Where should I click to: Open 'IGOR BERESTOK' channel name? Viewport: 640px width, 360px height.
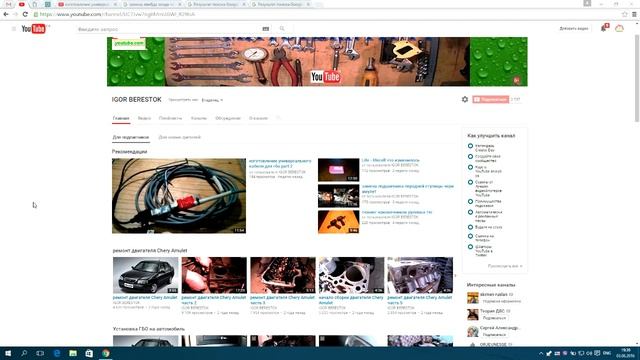(x=137, y=100)
